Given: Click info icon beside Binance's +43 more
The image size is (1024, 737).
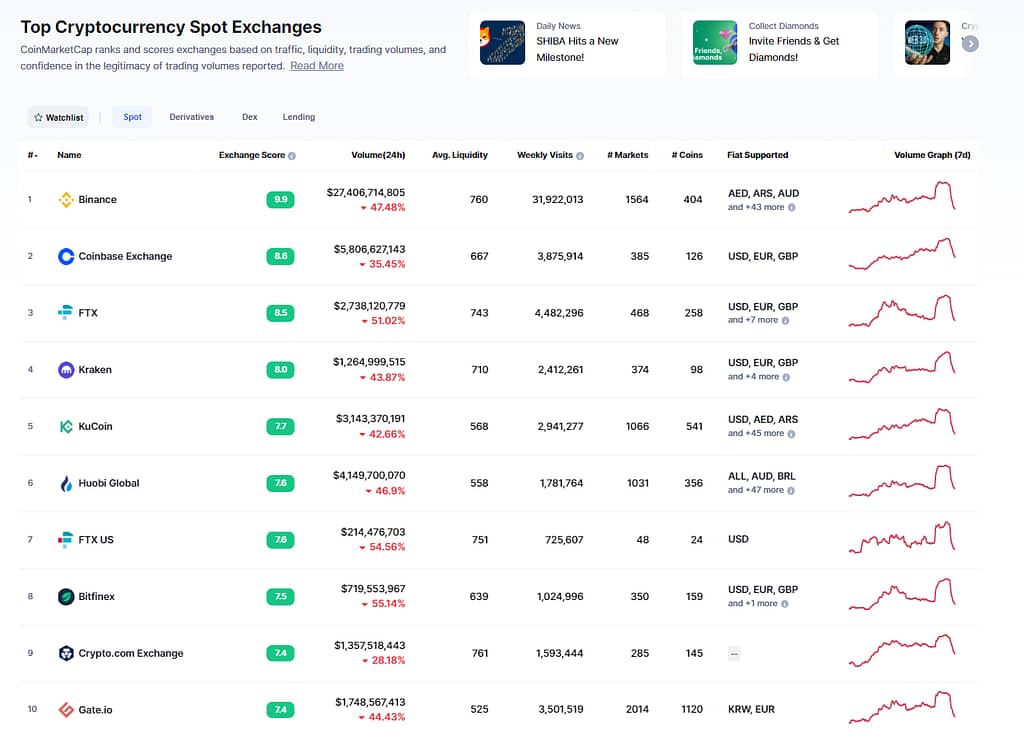Looking at the screenshot, I should [792, 208].
